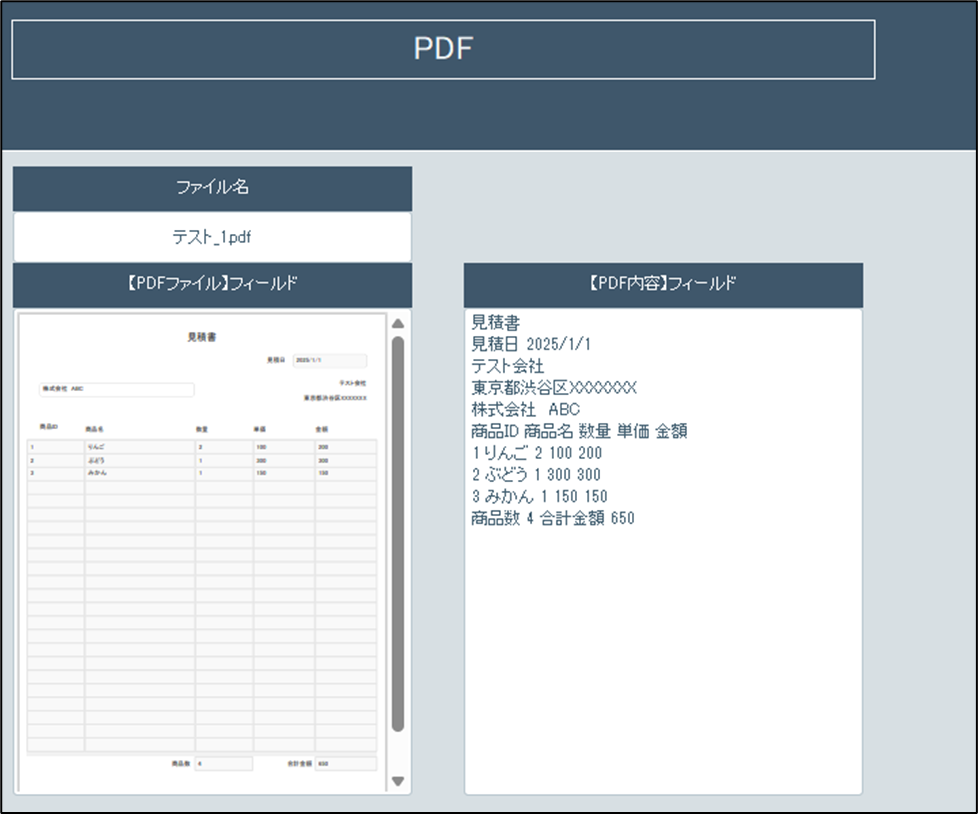
Task: Click the テスト_1.pdf file name field
Action: [212, 237]
